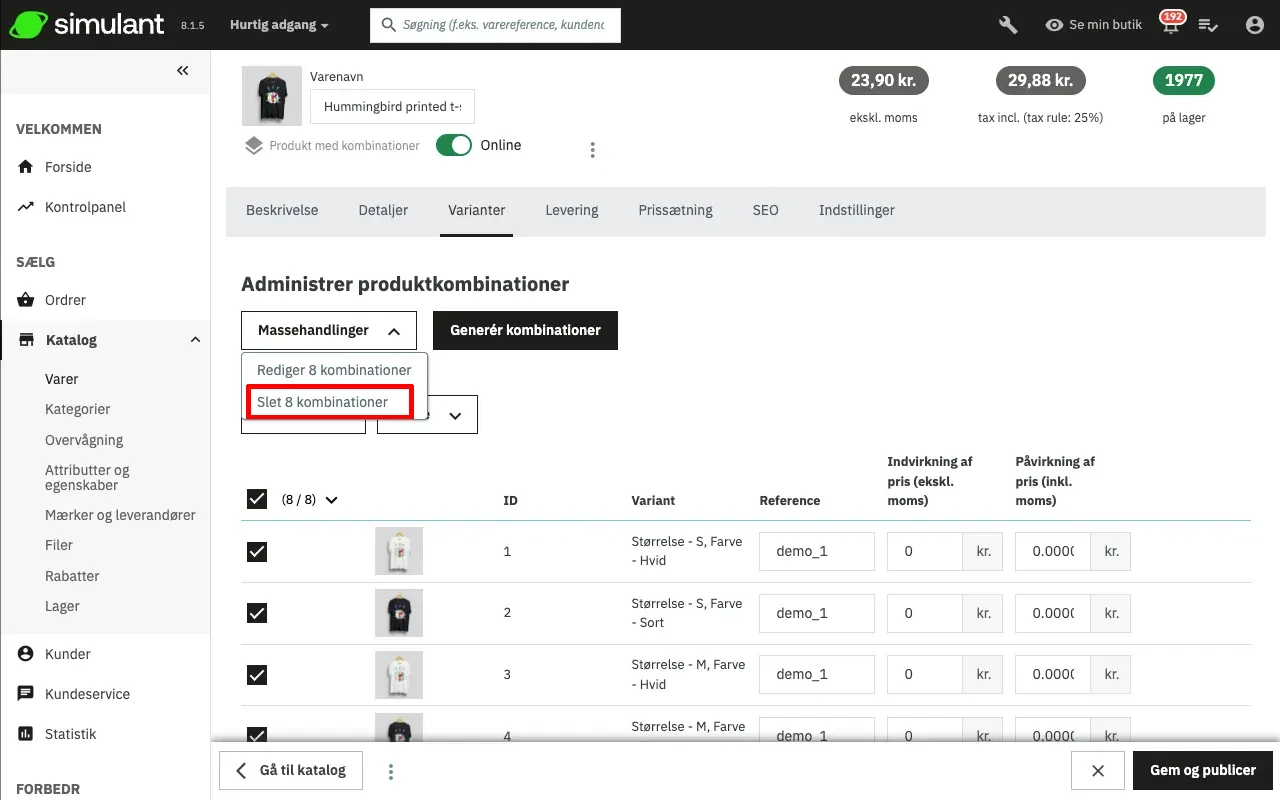The width and height of the screenshot is (1280, 800).
Task: Collapse the sidebar with double chevron icon
Action: tap(182, 70)
